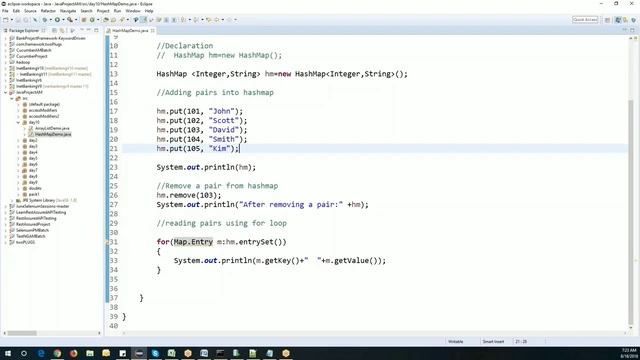Open the New file dropdown arrow

11,20
